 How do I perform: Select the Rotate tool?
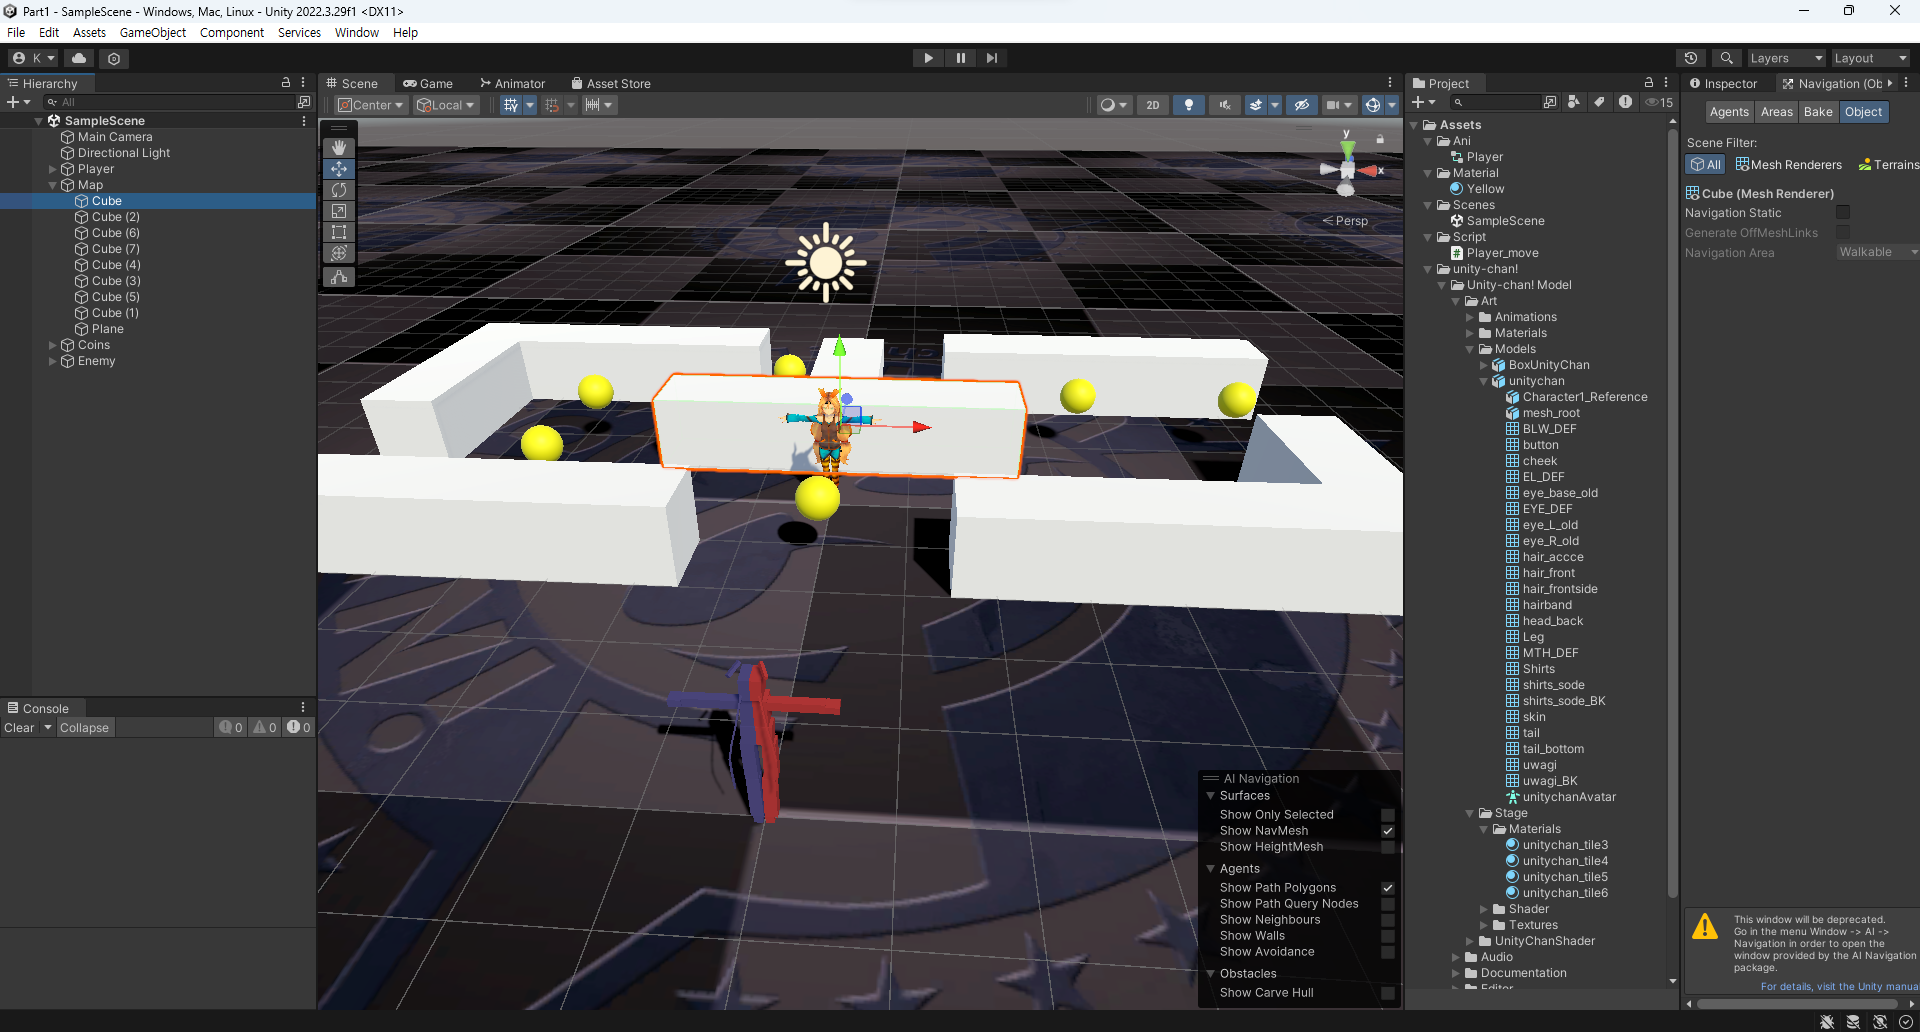click(339, 190)
